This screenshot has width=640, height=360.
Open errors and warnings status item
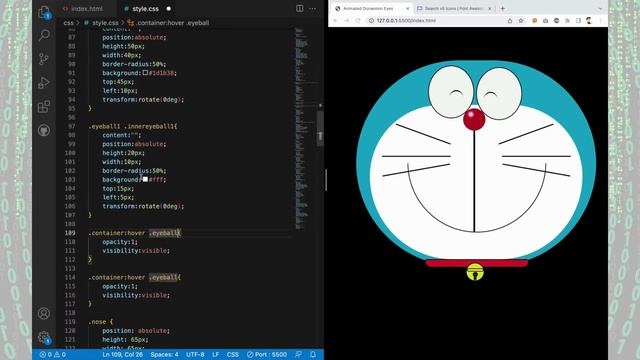(53, 354)
